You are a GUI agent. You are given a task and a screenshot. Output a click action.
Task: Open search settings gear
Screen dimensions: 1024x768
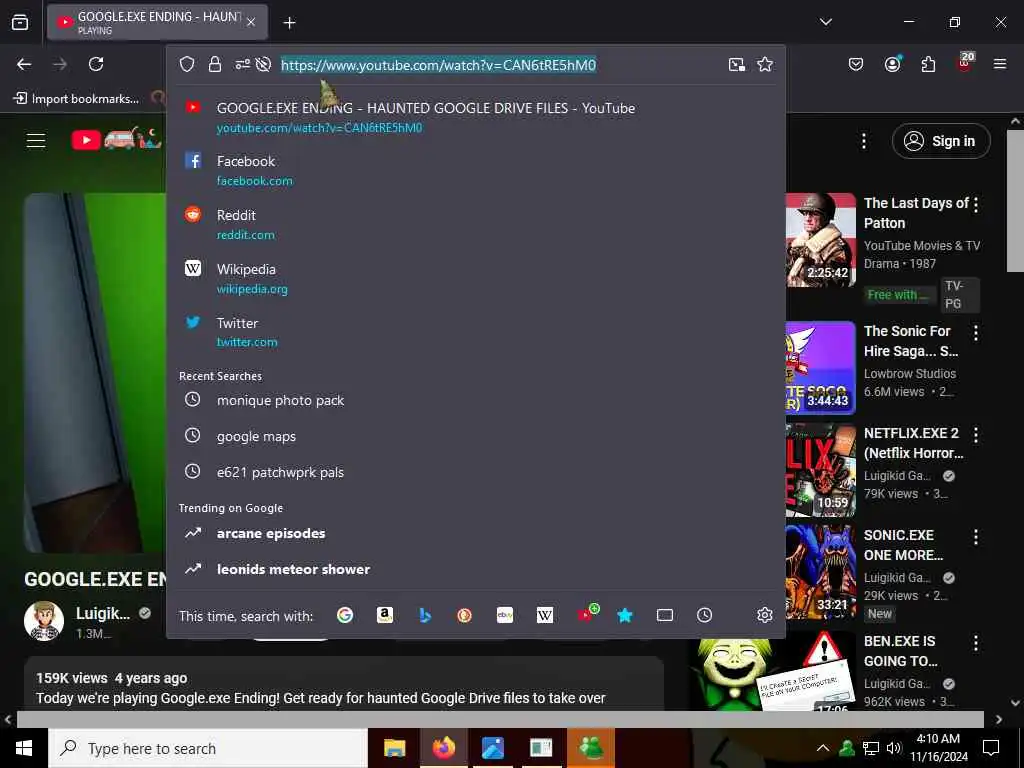pos(765,615)
